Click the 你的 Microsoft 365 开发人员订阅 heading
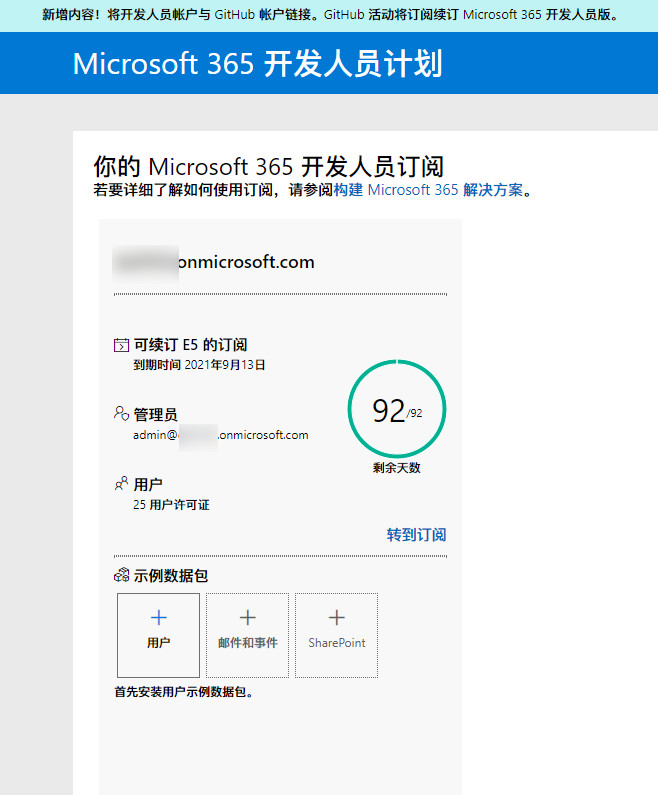The image size is (658, 795). point(269,167)
